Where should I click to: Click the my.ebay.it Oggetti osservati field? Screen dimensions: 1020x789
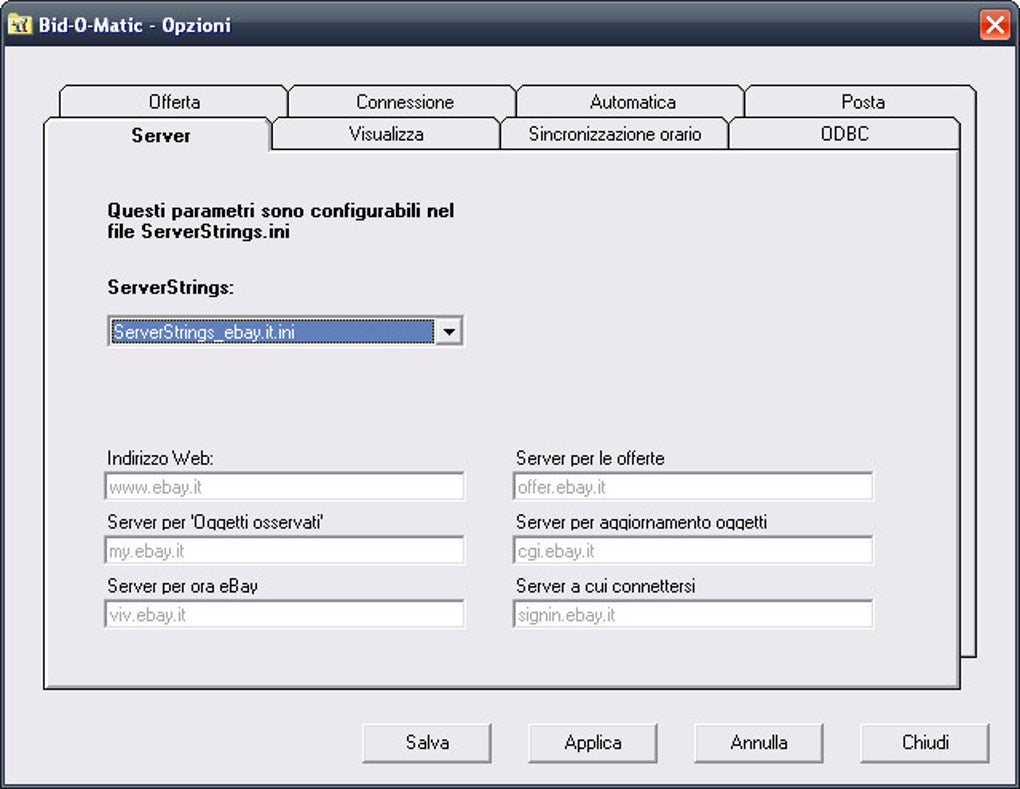click(x=284, y=550)
